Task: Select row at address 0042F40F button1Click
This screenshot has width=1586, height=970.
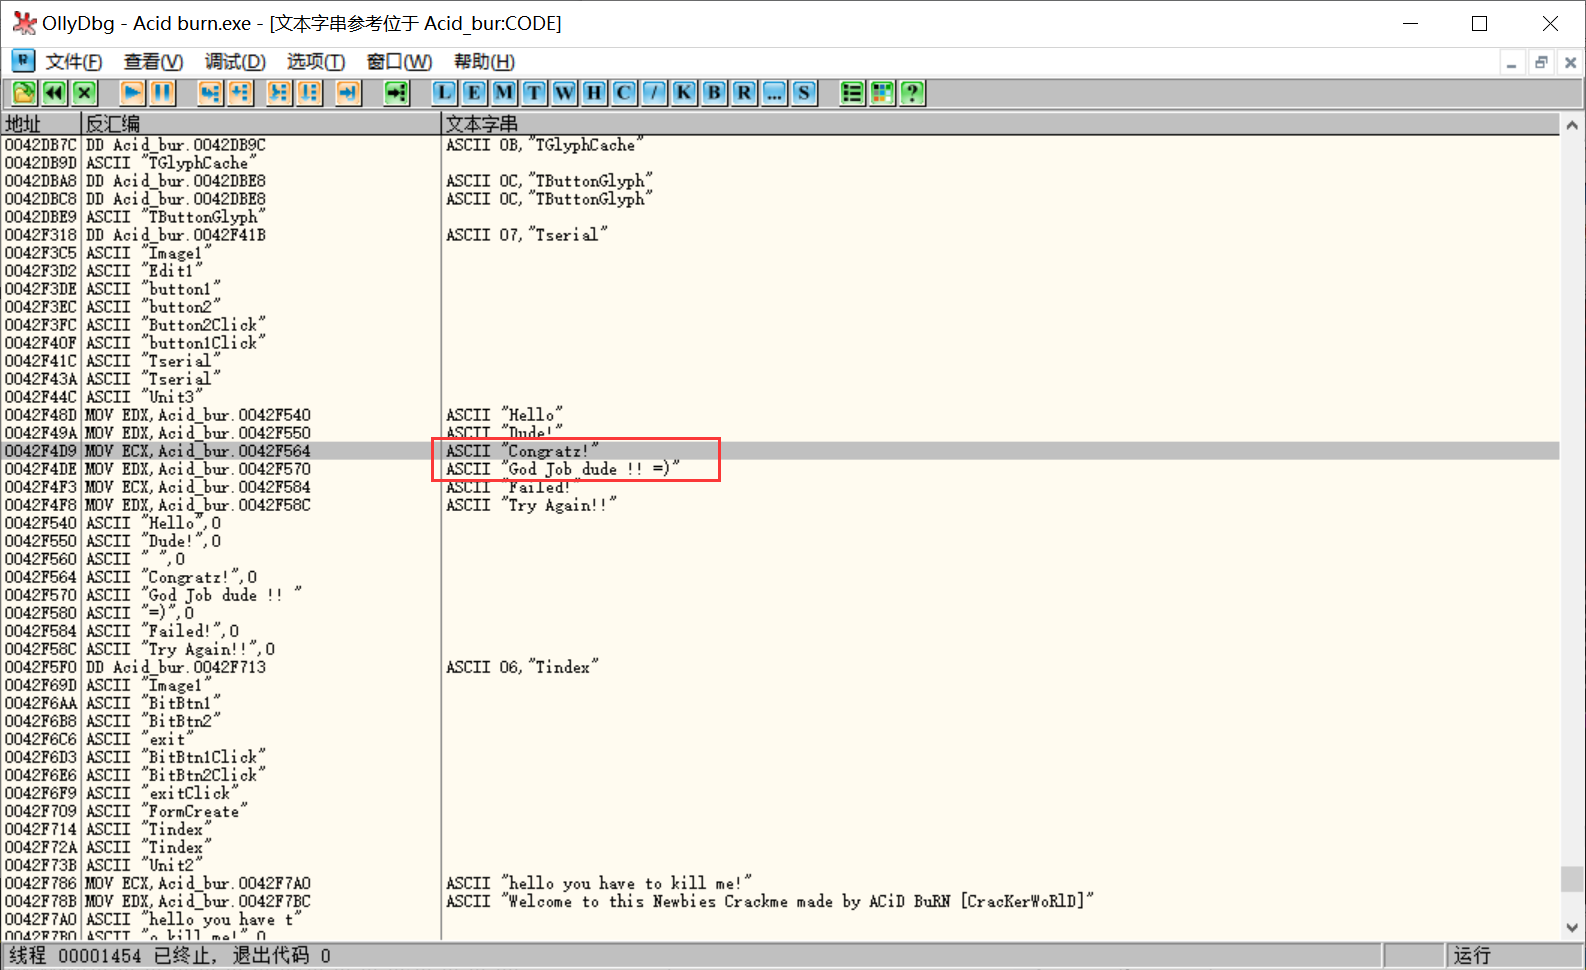Action: 780,343
